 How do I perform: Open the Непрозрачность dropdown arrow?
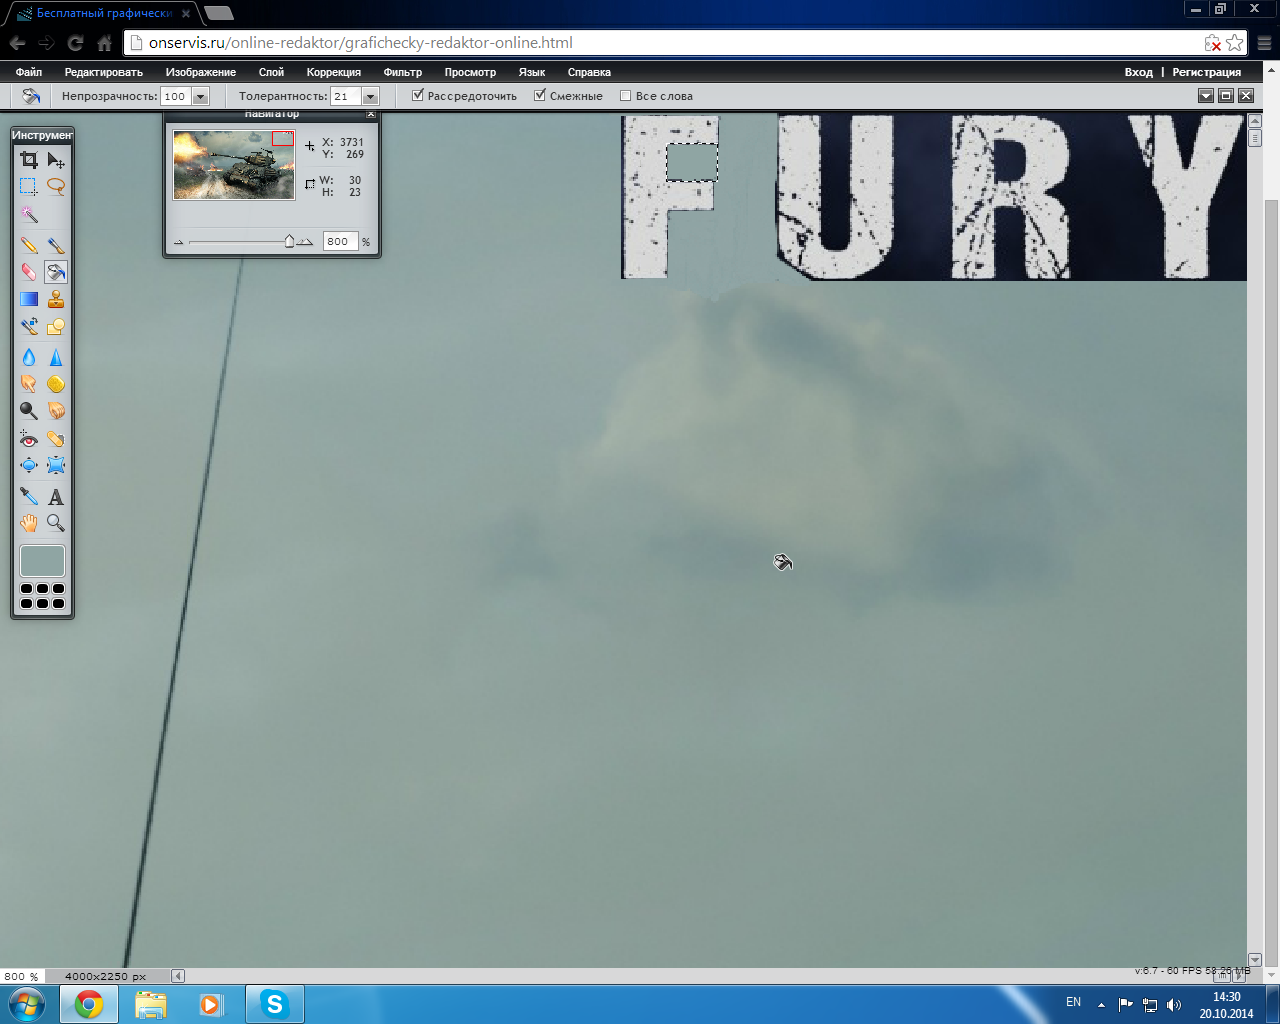200,97
